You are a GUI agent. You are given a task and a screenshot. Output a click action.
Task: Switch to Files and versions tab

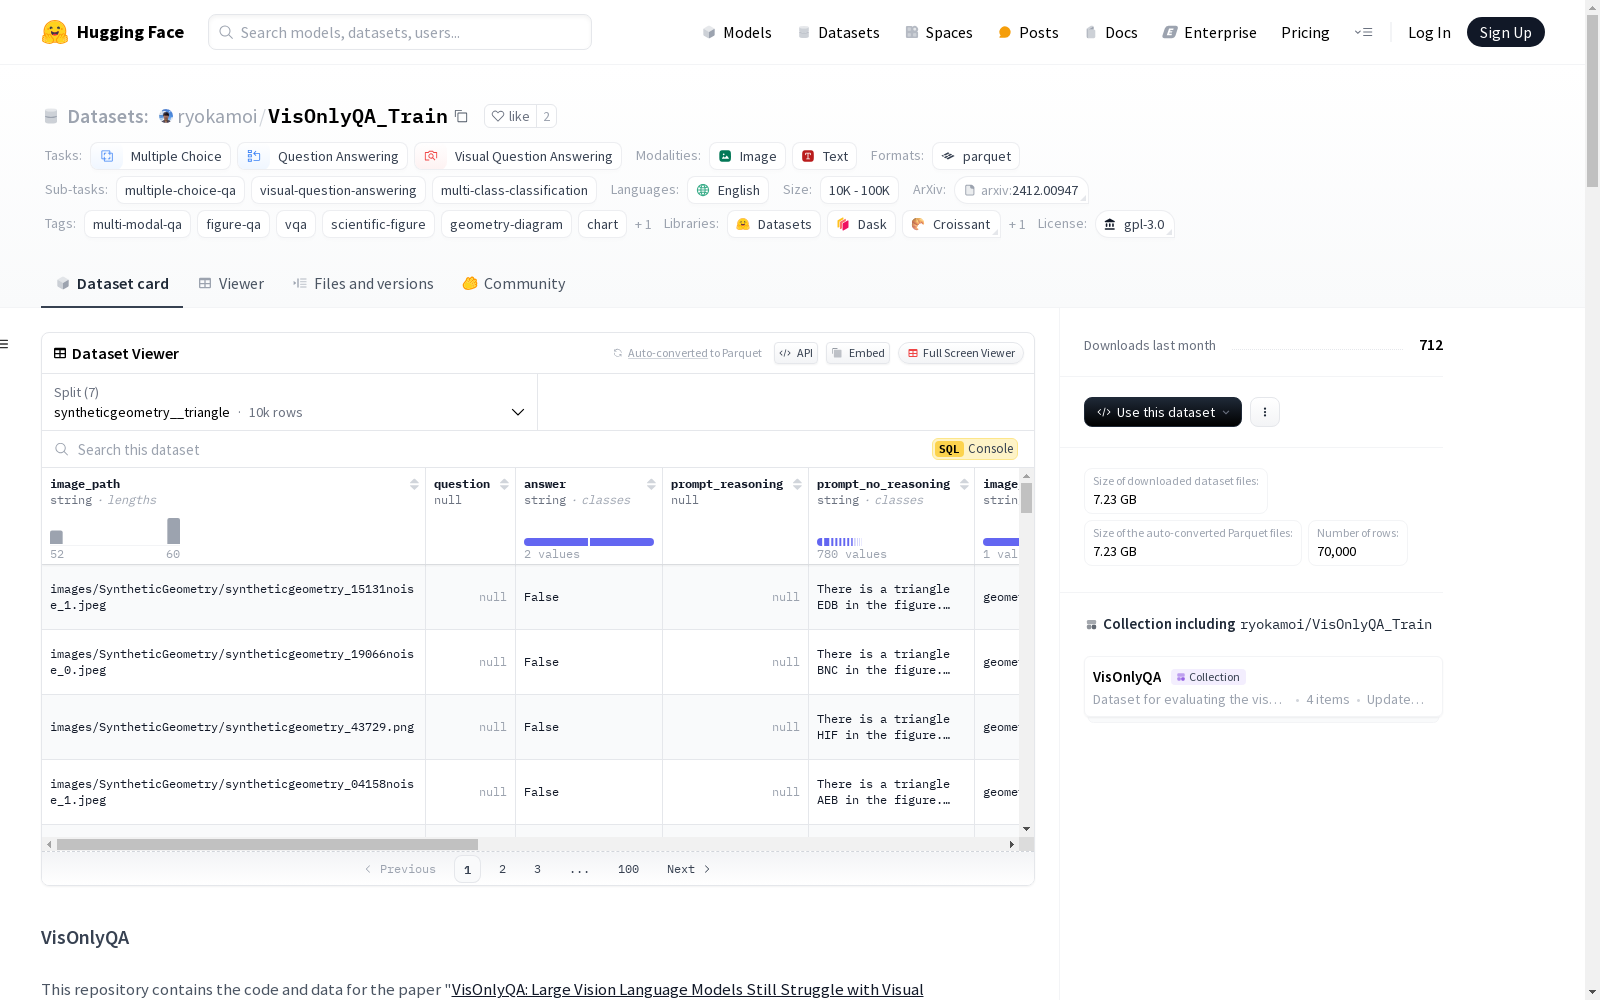(x=363, y=284)
